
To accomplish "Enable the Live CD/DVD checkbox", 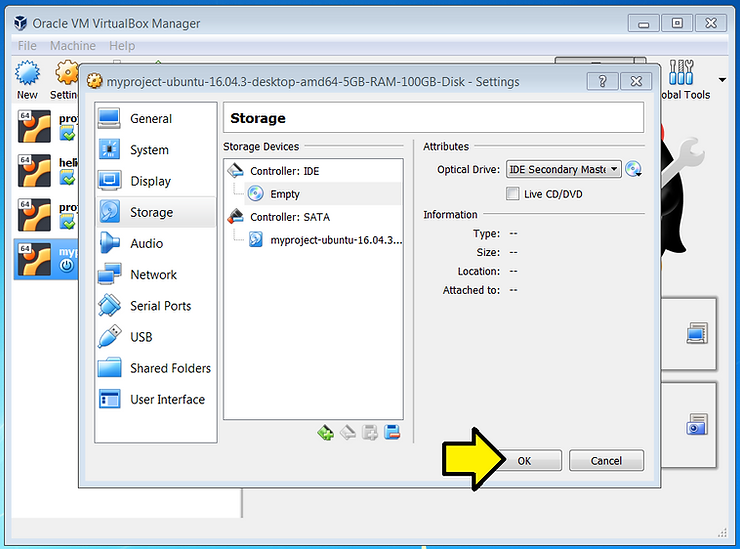I will (x=513, y=194).
